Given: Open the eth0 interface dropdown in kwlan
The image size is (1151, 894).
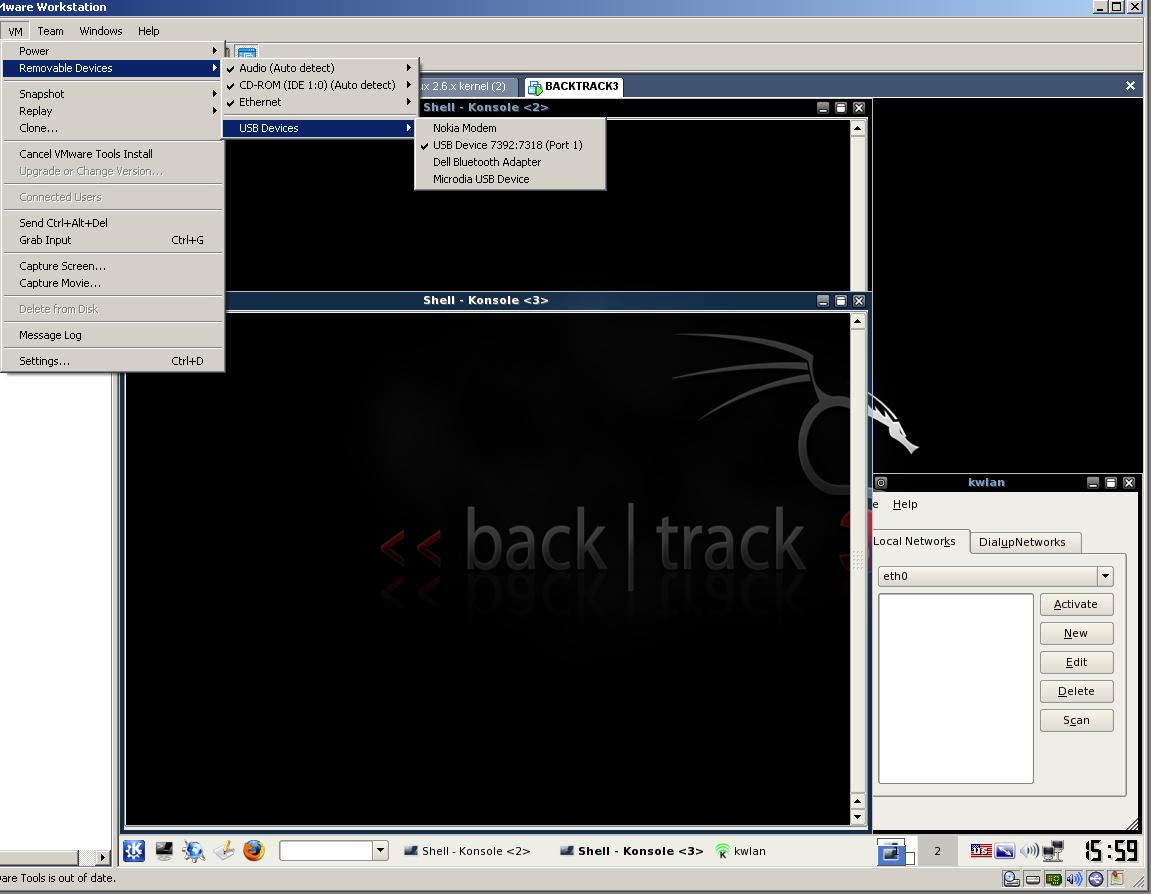Looking at the screenshot, I should 1105,576.
